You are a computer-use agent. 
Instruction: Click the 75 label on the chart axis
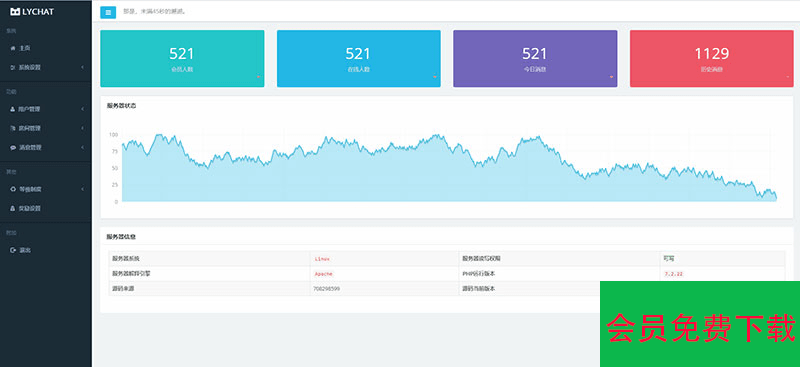[x=115, y=151]
